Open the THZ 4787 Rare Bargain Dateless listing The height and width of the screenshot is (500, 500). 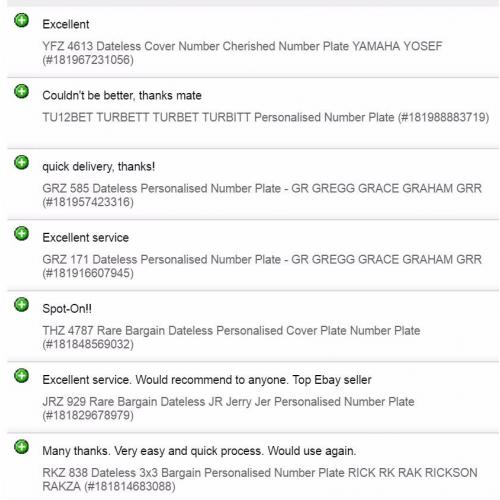coord(231,337)
